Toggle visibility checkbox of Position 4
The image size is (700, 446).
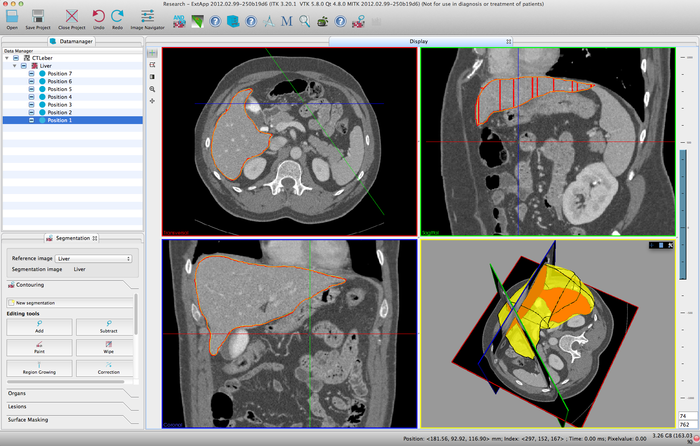coord(31,97)
